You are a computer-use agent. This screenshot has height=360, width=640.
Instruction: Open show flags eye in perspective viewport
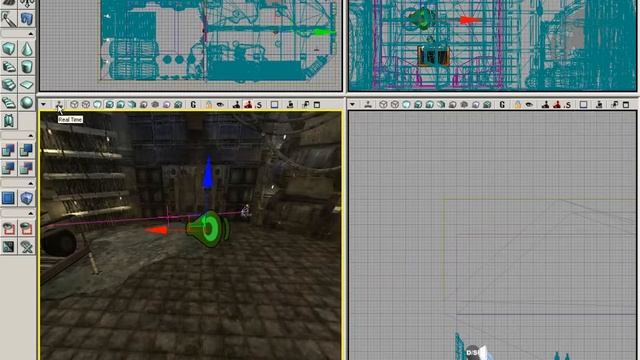tap(220, 105)
